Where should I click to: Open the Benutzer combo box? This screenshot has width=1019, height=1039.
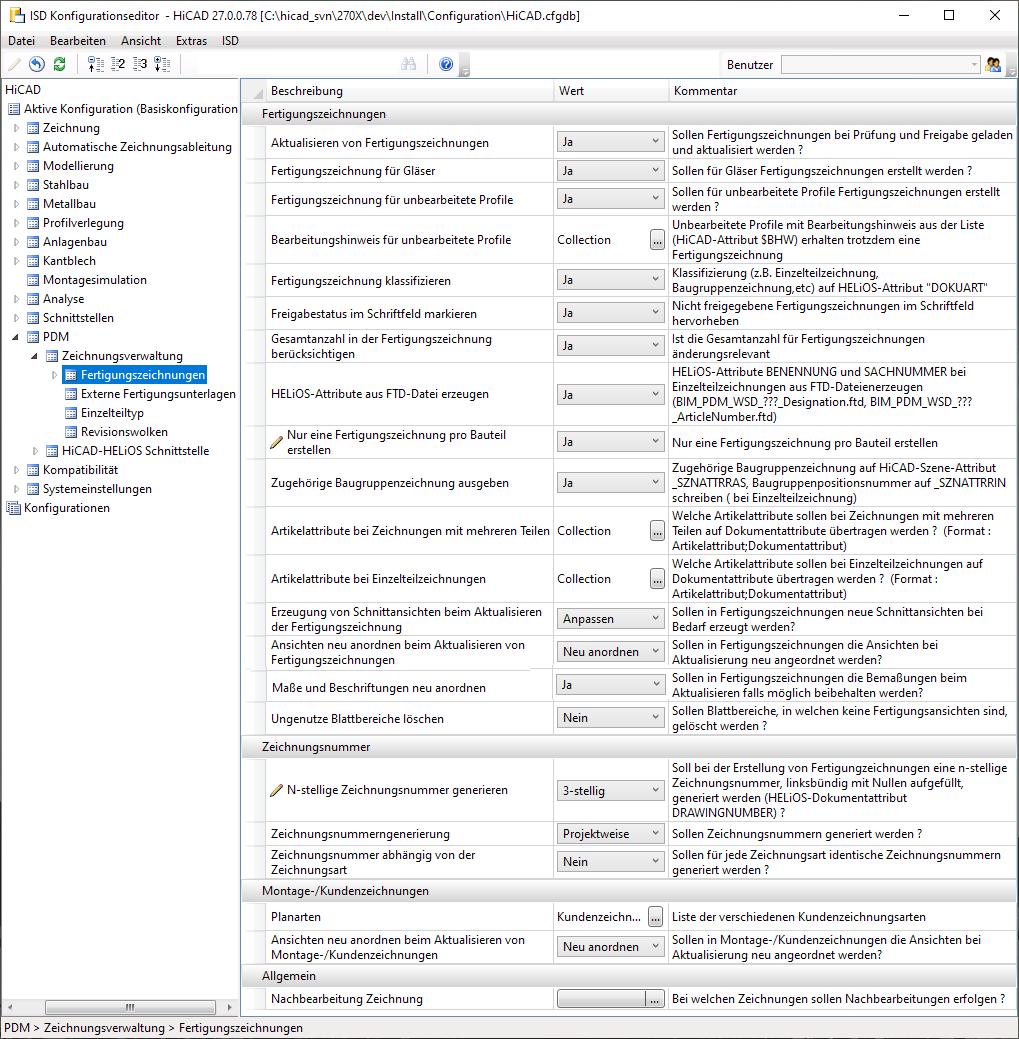tap(881, 65)
